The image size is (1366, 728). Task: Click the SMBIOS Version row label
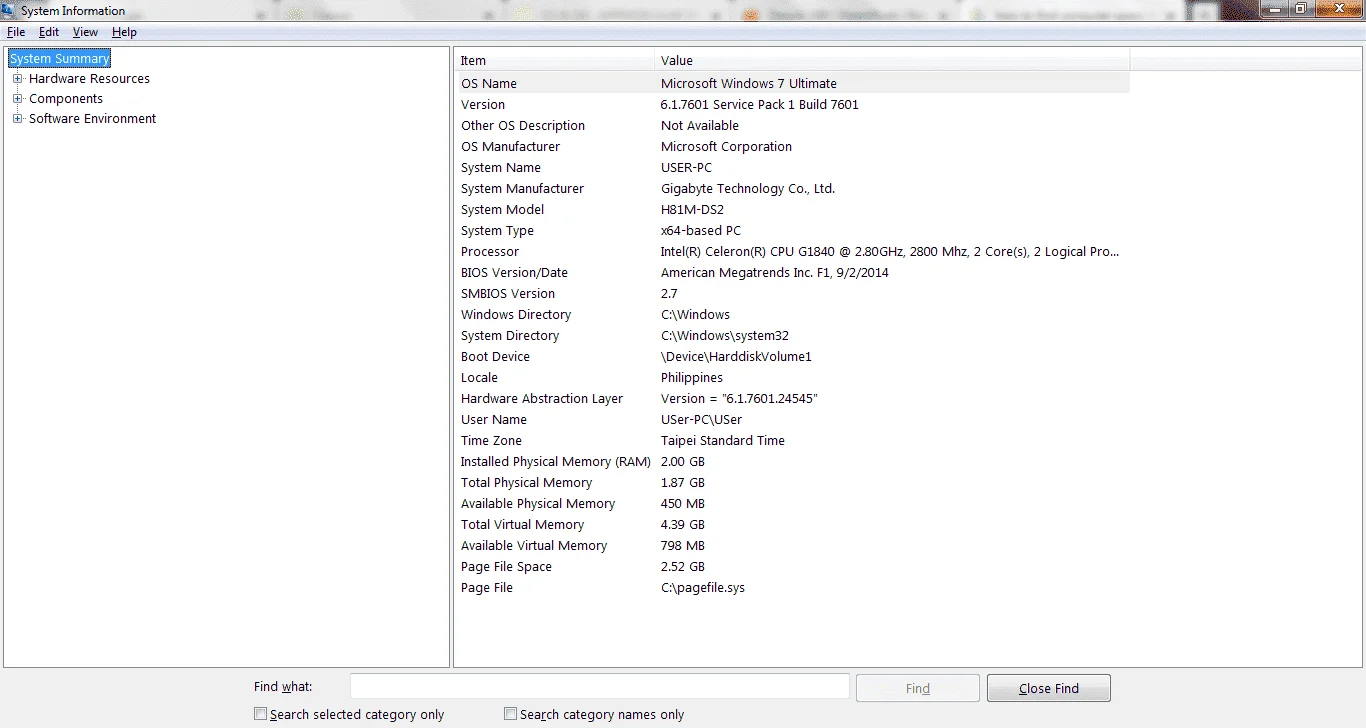pyautogui.click(x=508, y=294)
